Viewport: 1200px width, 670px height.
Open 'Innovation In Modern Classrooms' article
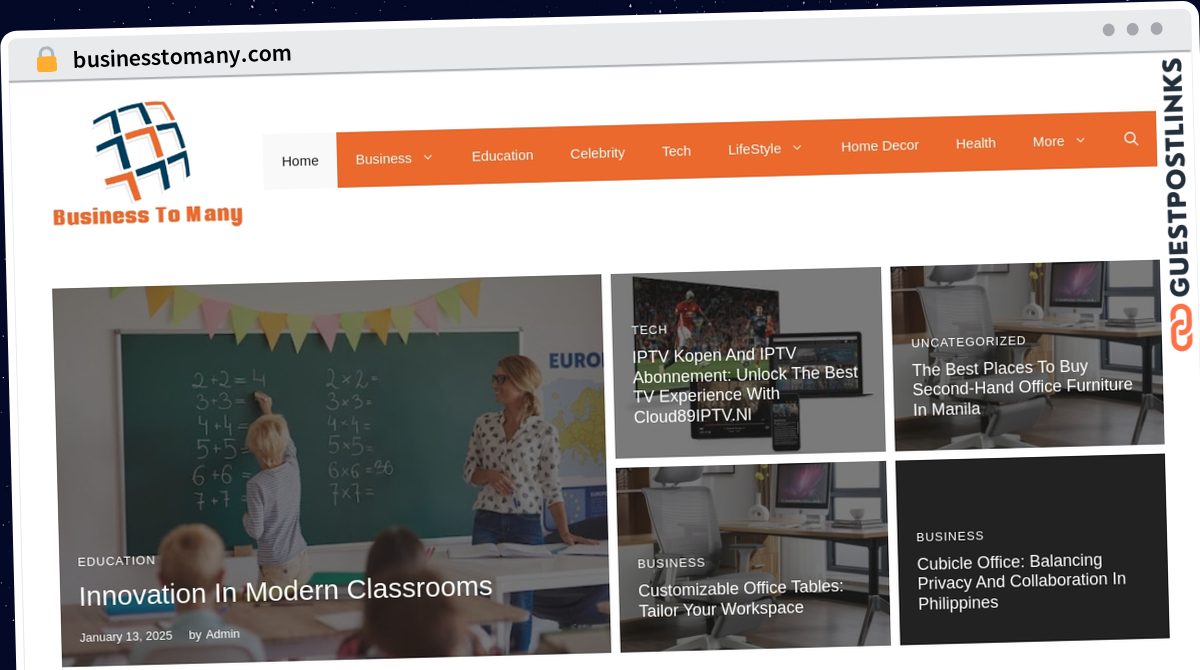pyautogui.click(x=286, y=591)
